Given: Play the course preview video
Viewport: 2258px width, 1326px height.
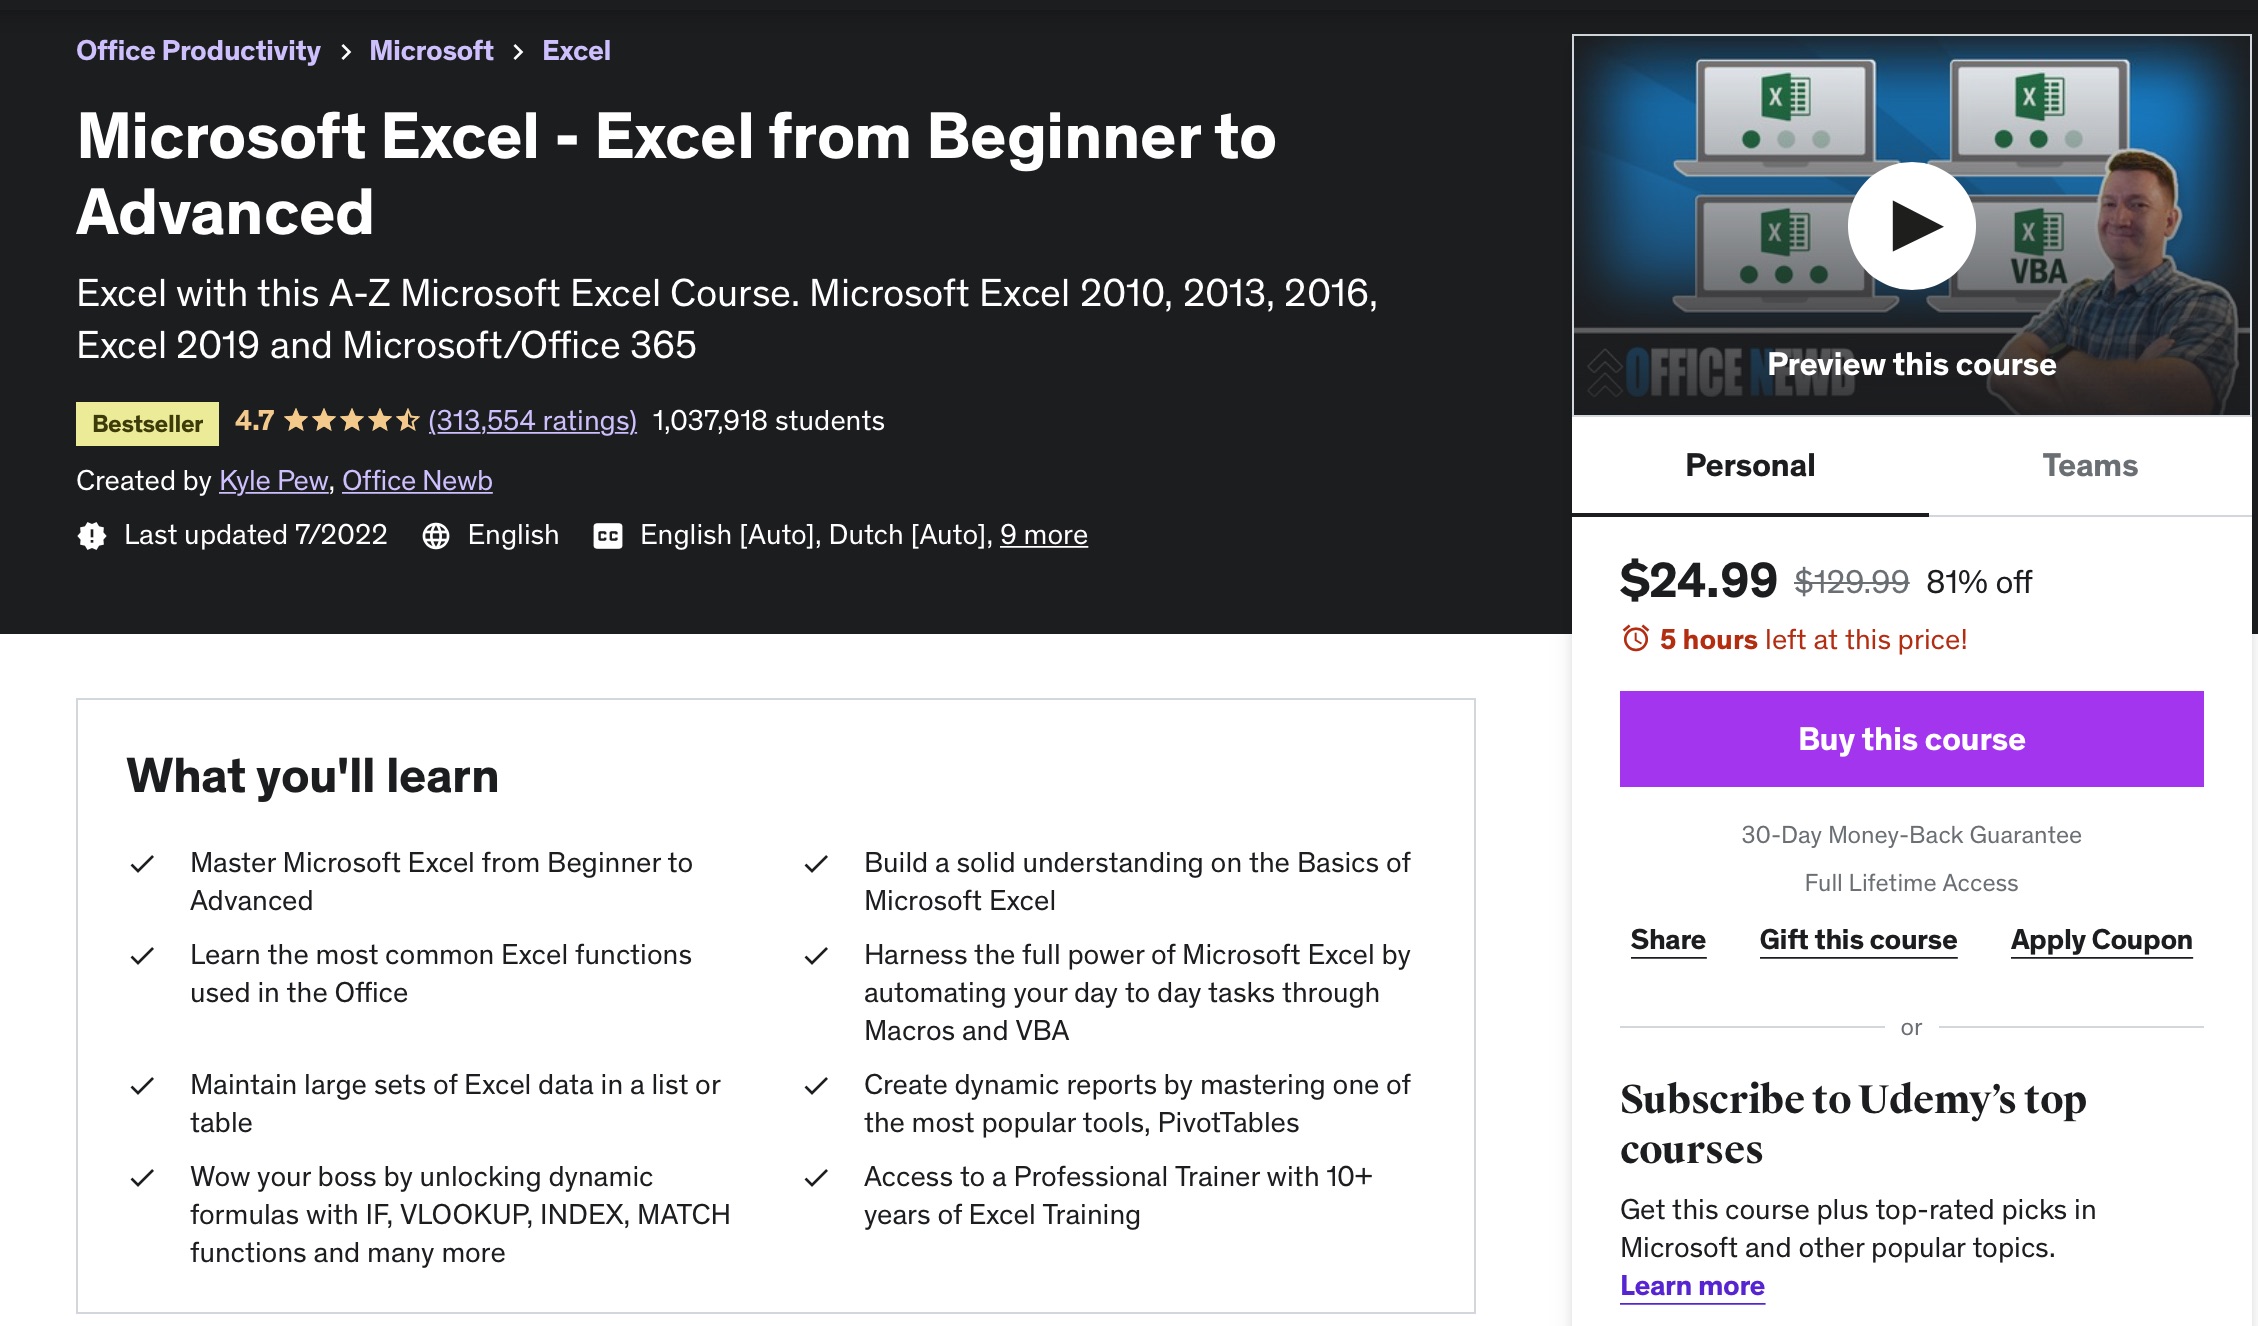Looking at the screenshot, I should coord(1911,226).
